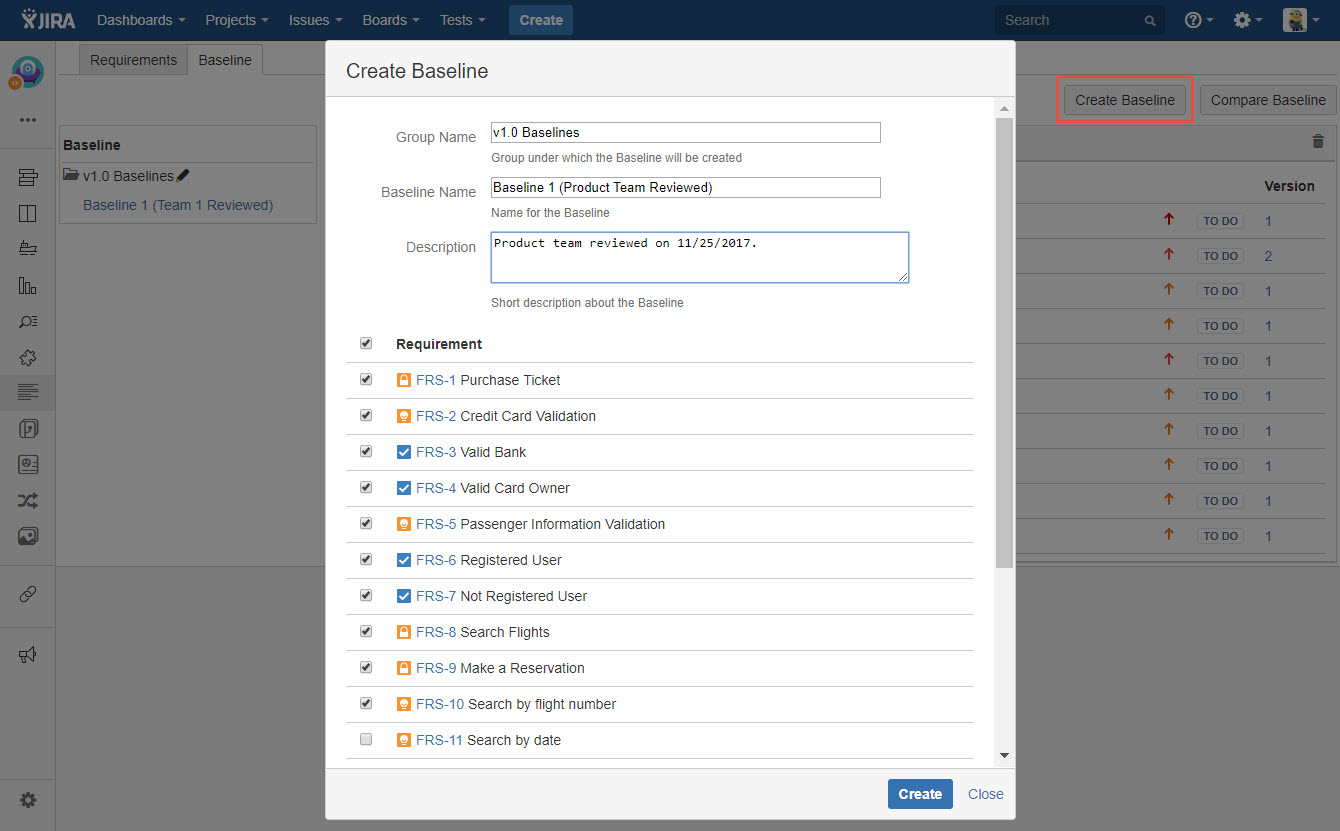1340x831 pixels.
Task: Open Baseline 1 (Team 1 Reviewed) link
Action: [x=178, y=205]
